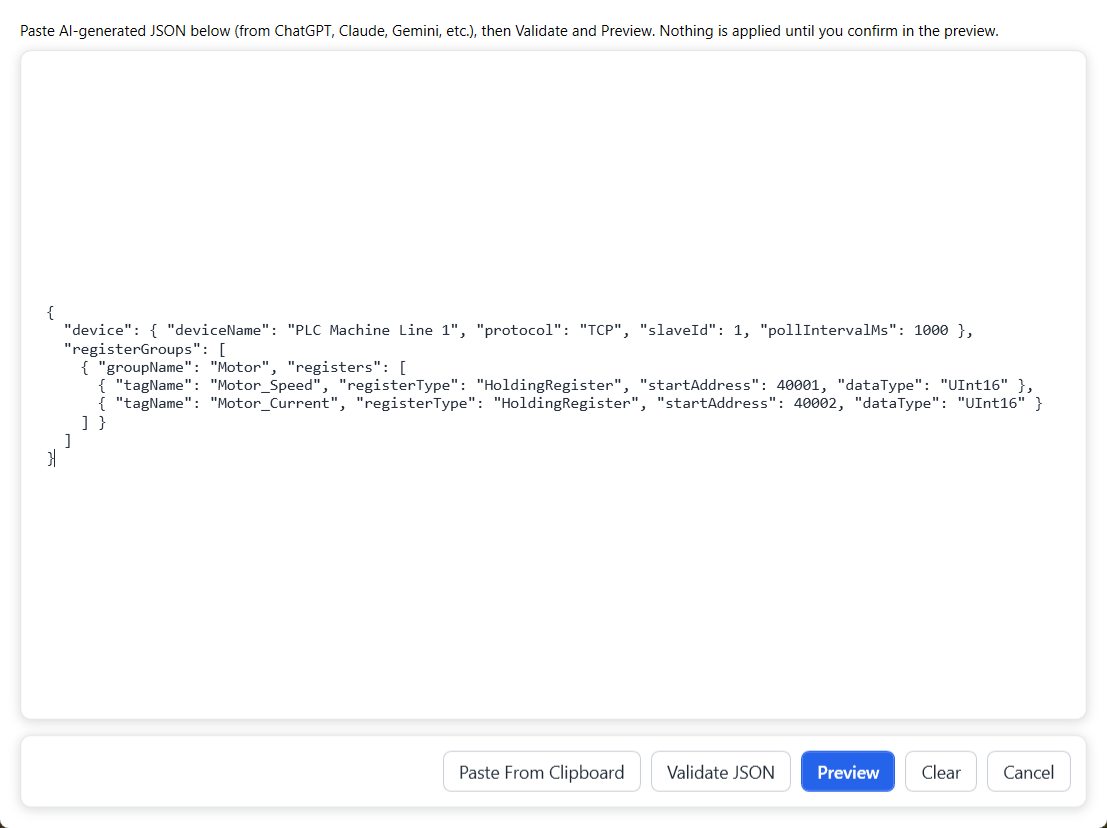Click the opening brace on the JSON's first line
Screen dimensions: 1107x828
pos(50,312)
